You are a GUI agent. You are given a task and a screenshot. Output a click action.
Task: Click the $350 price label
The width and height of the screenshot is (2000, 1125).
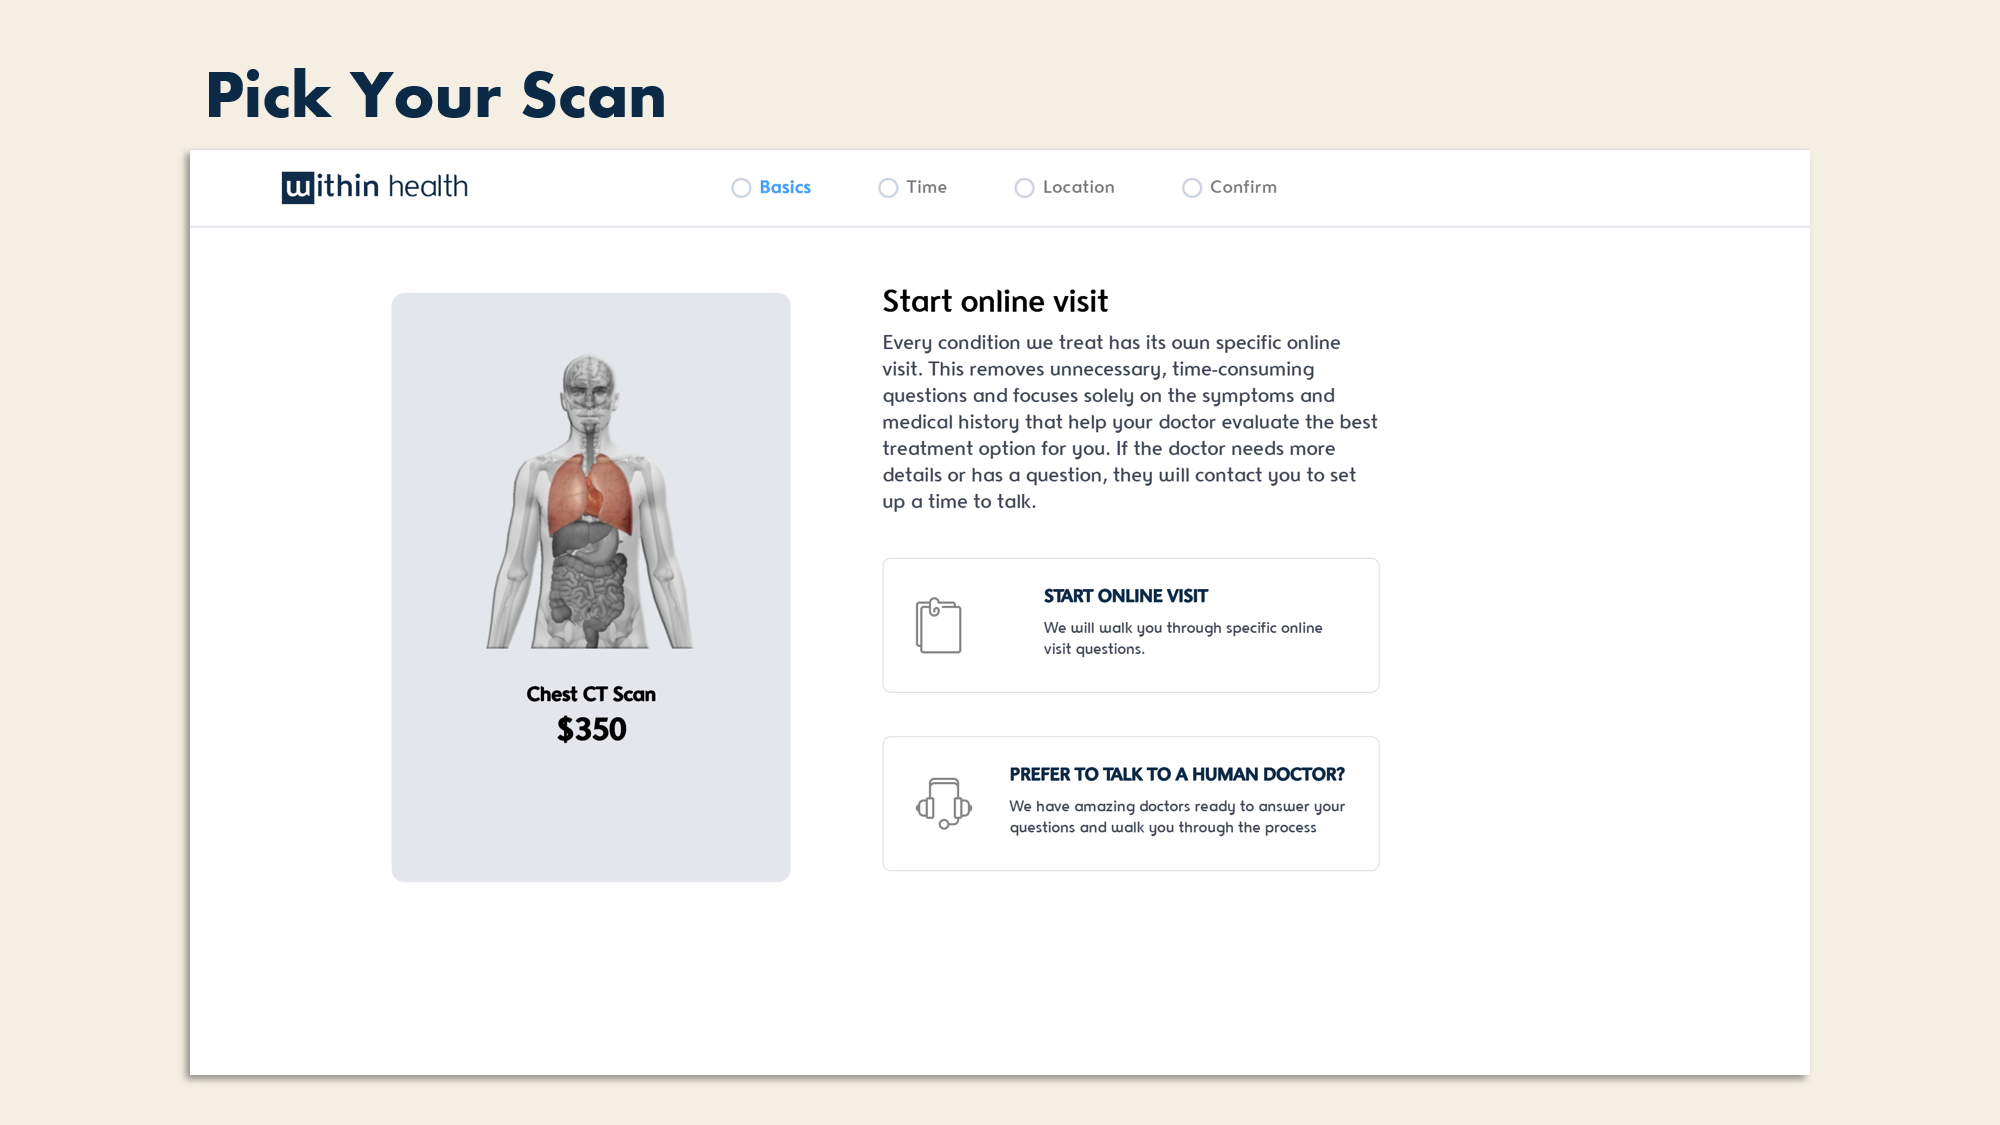point(591,730)
